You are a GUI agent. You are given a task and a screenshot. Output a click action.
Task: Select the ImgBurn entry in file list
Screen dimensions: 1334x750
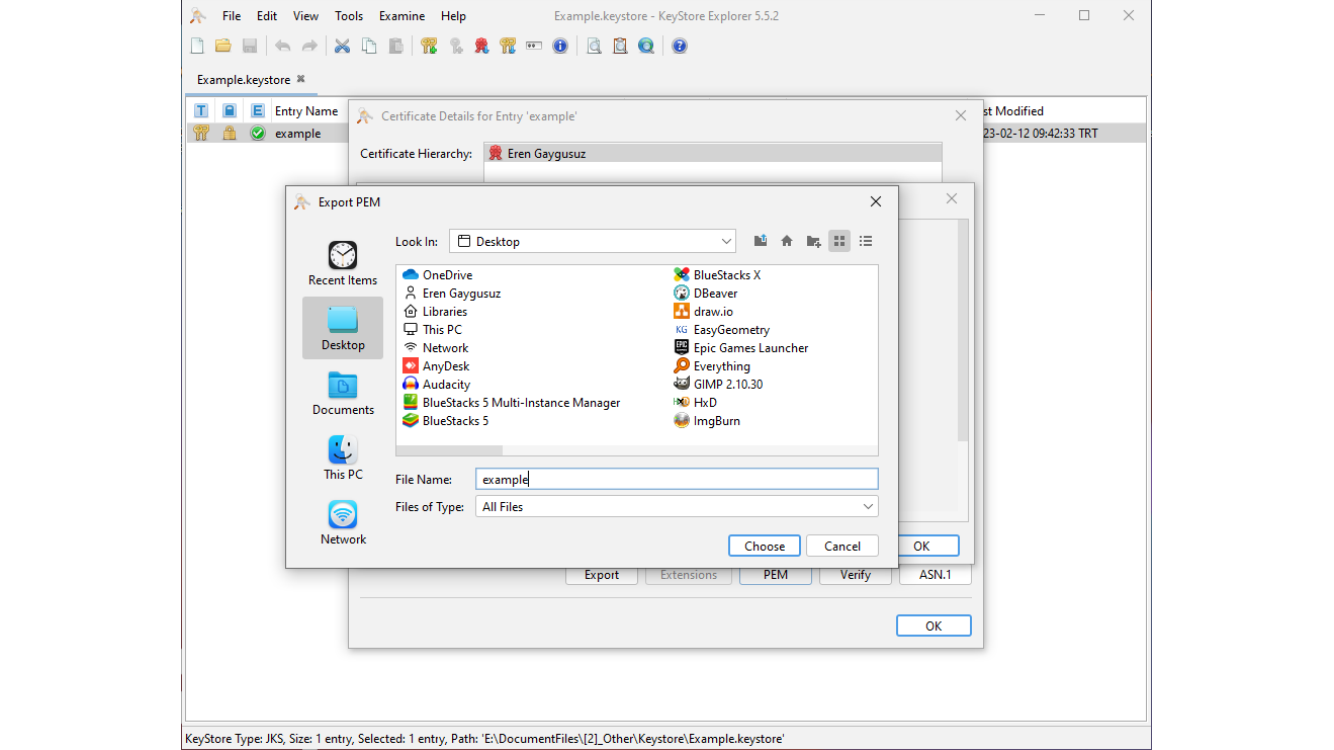click(706, 421)
